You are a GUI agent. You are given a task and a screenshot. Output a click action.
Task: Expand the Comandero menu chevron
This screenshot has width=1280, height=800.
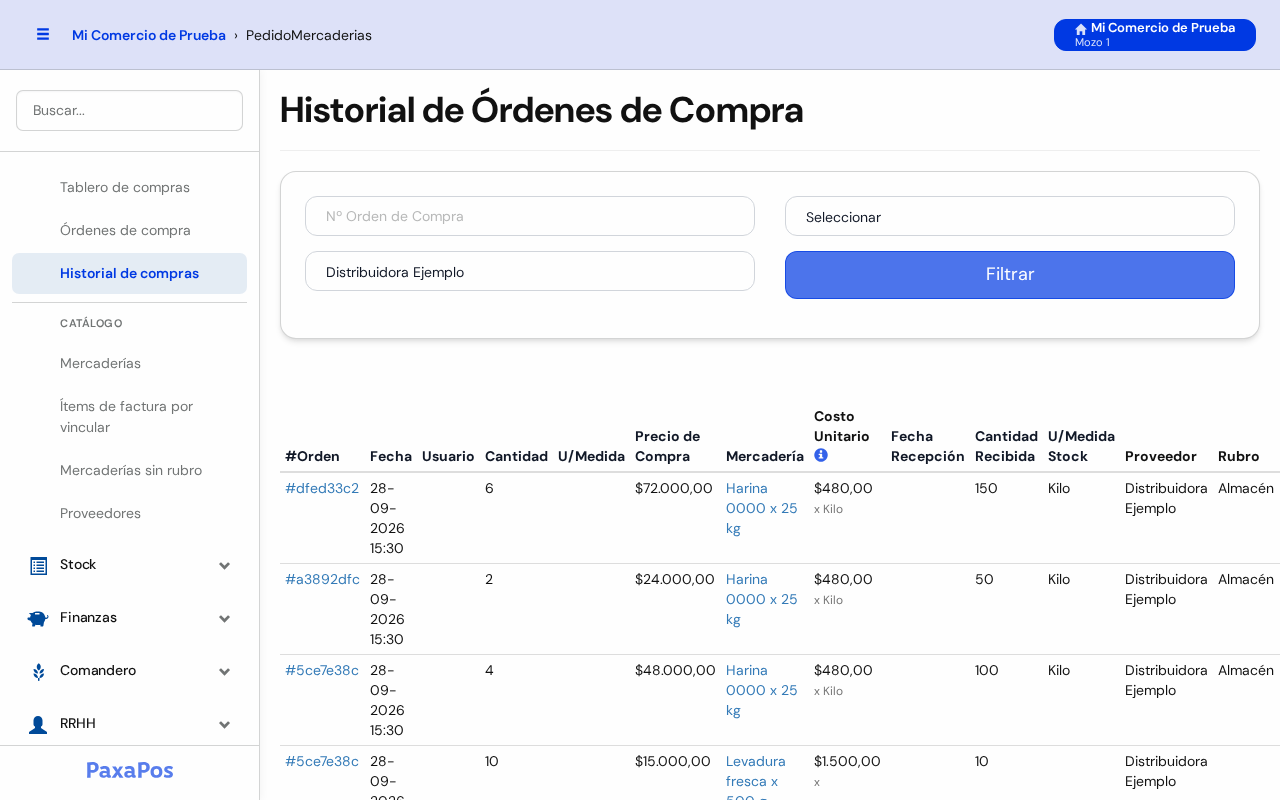point(225,672)
